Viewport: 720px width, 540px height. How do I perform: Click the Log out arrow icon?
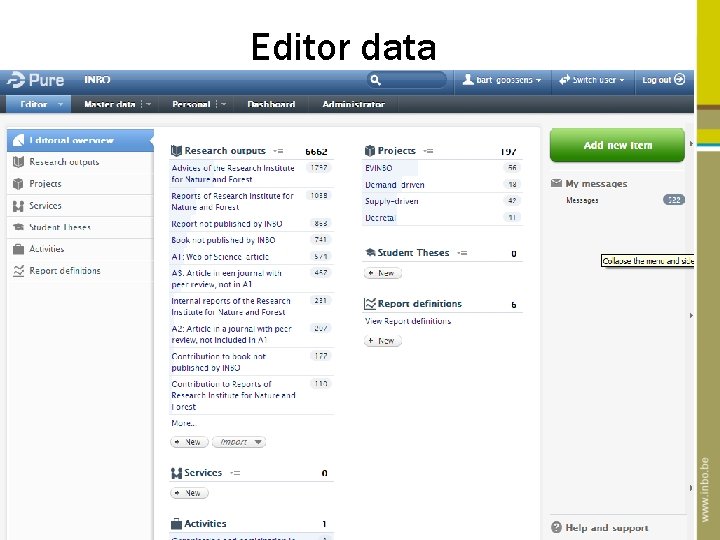pos(679,79)
